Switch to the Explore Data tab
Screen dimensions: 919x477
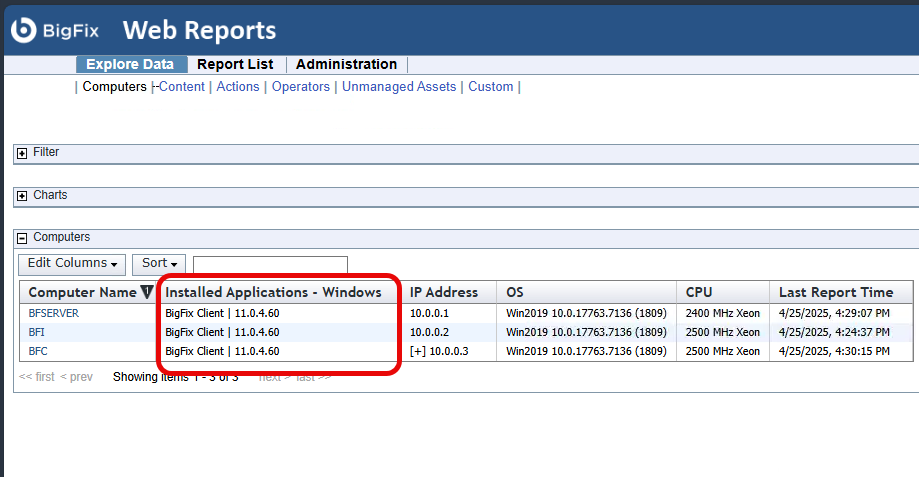pos(130,64)
